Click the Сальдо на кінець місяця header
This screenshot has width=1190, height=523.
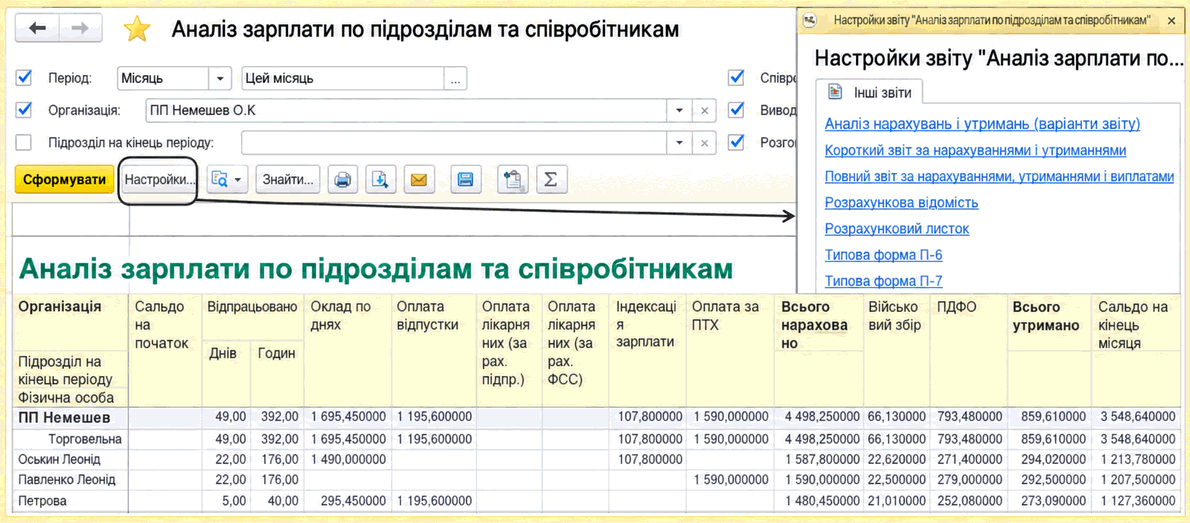1133,325
